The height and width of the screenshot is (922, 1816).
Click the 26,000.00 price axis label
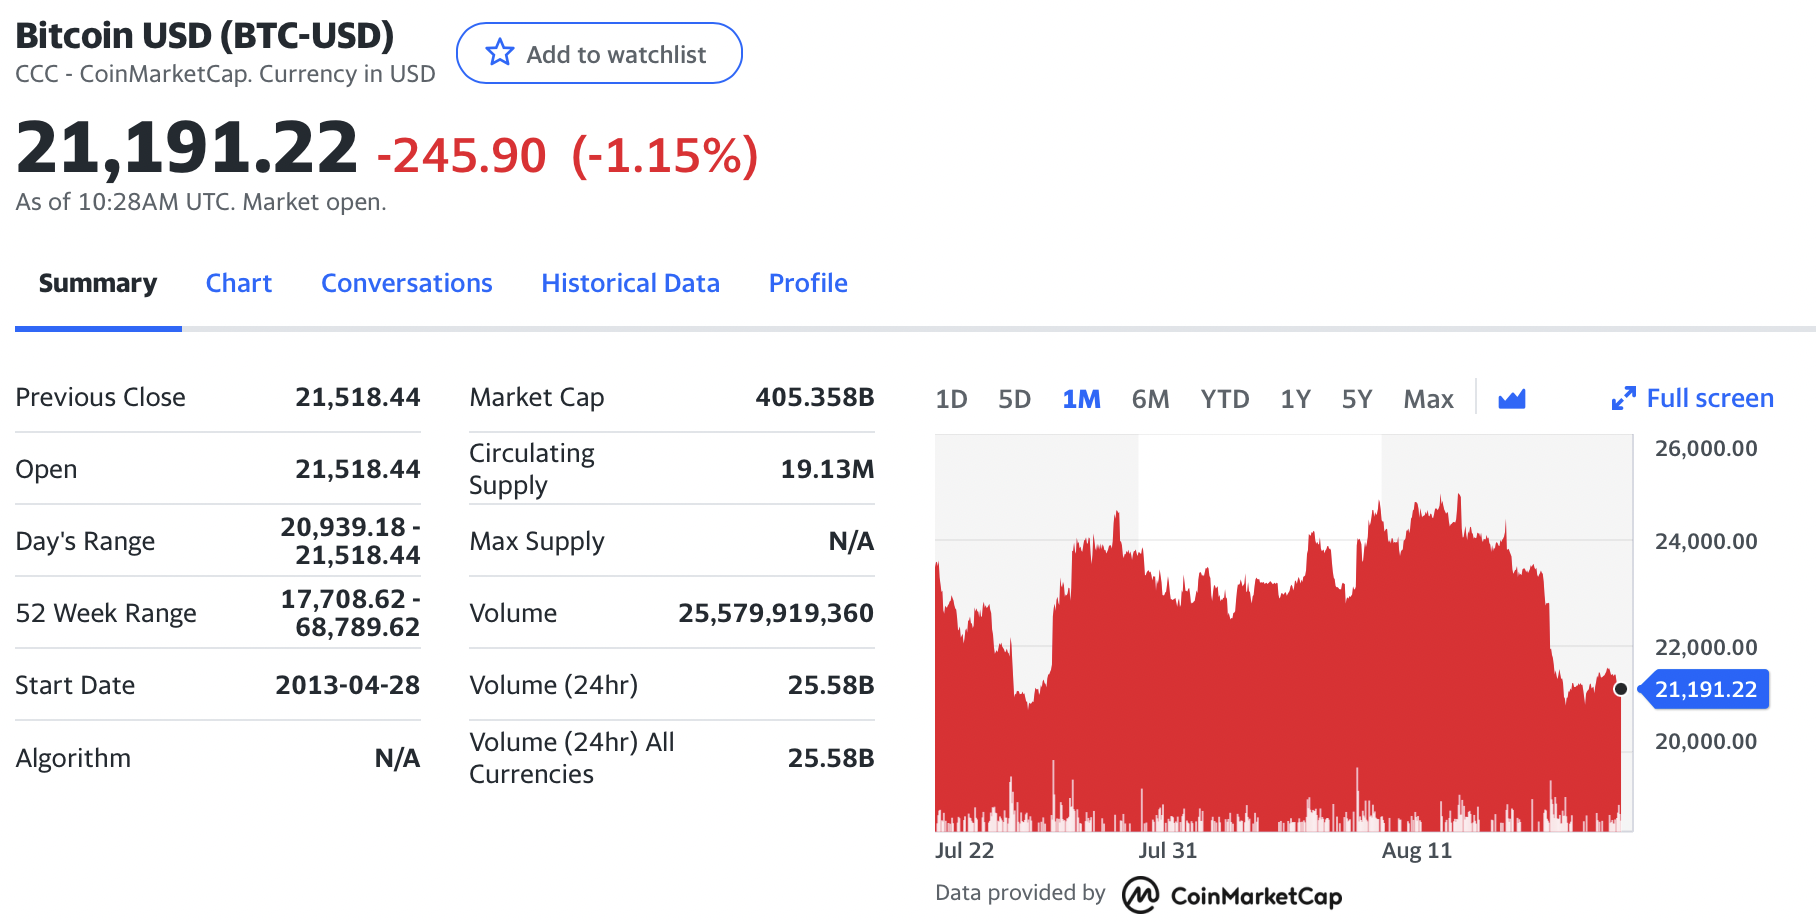click(1706, 448)
